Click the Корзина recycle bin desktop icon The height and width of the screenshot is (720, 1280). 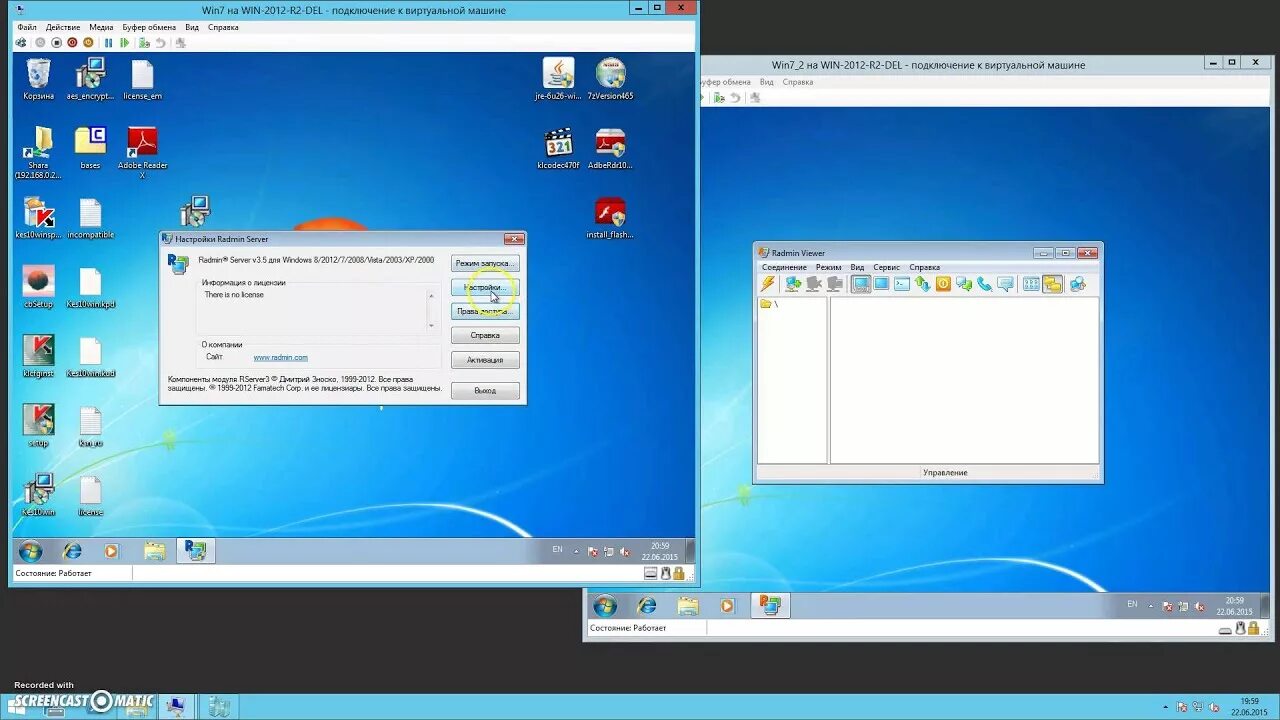pyautogui.click(x=38, y=80)
